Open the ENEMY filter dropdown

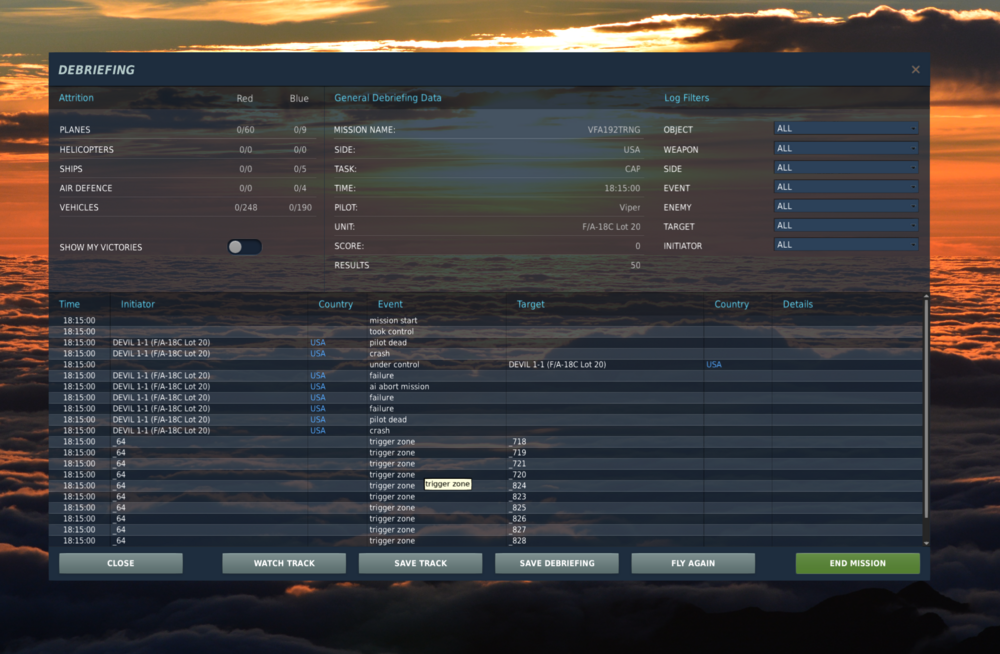846,207
